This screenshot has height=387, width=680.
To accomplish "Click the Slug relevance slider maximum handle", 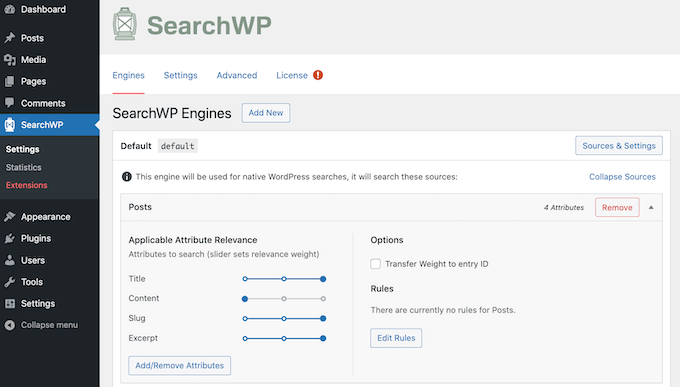I will coord(323,318).
